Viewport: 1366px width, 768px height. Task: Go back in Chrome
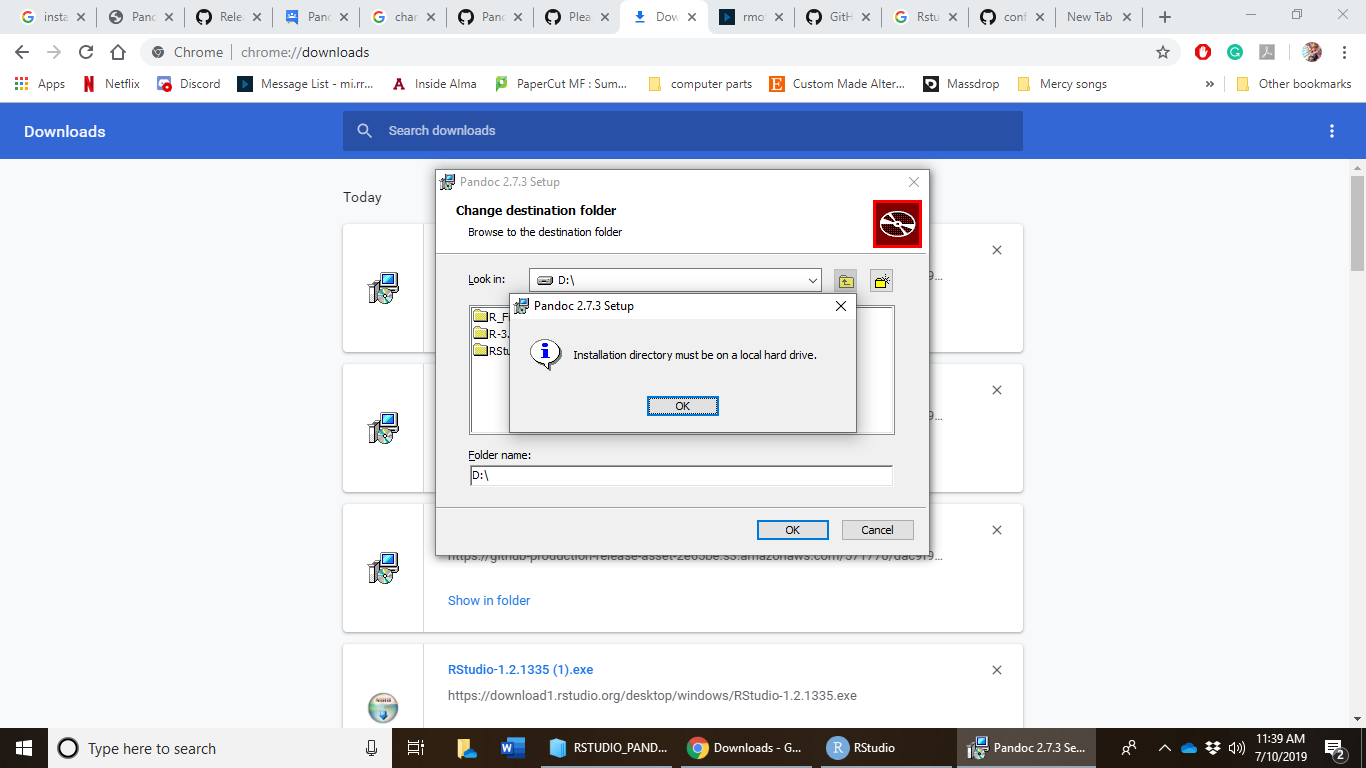pos(22,52)
